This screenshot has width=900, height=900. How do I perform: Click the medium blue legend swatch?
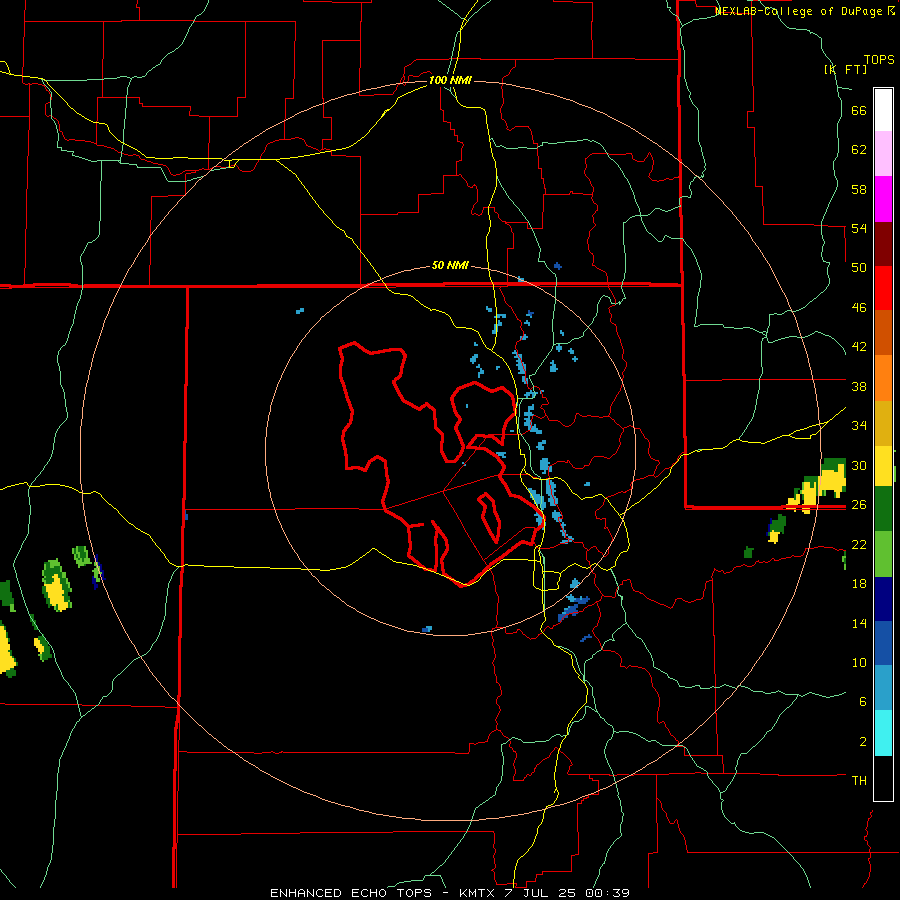[x=883, y=643]
